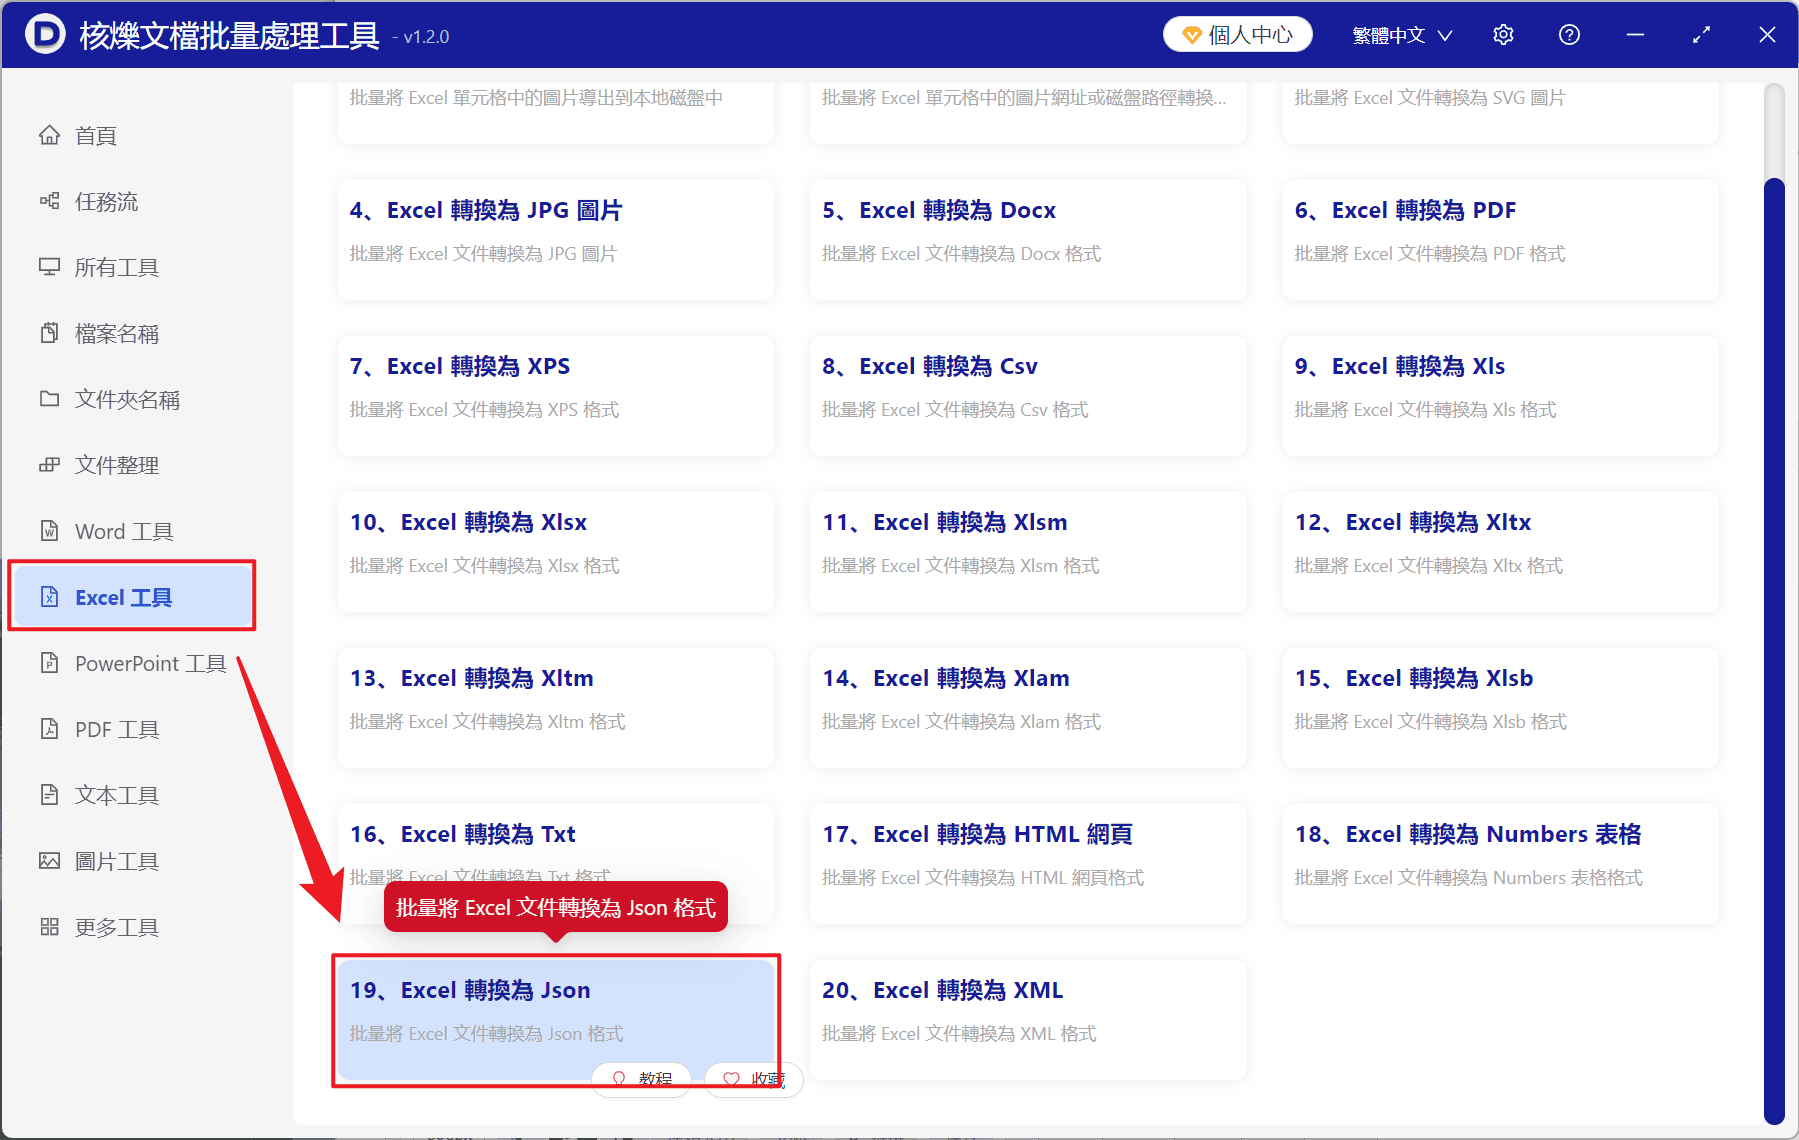Click description 批量將 Excel 單元格中的圖片導出到本地磁盤中
1799x1140 pixels.
click(x=536, y=98)
